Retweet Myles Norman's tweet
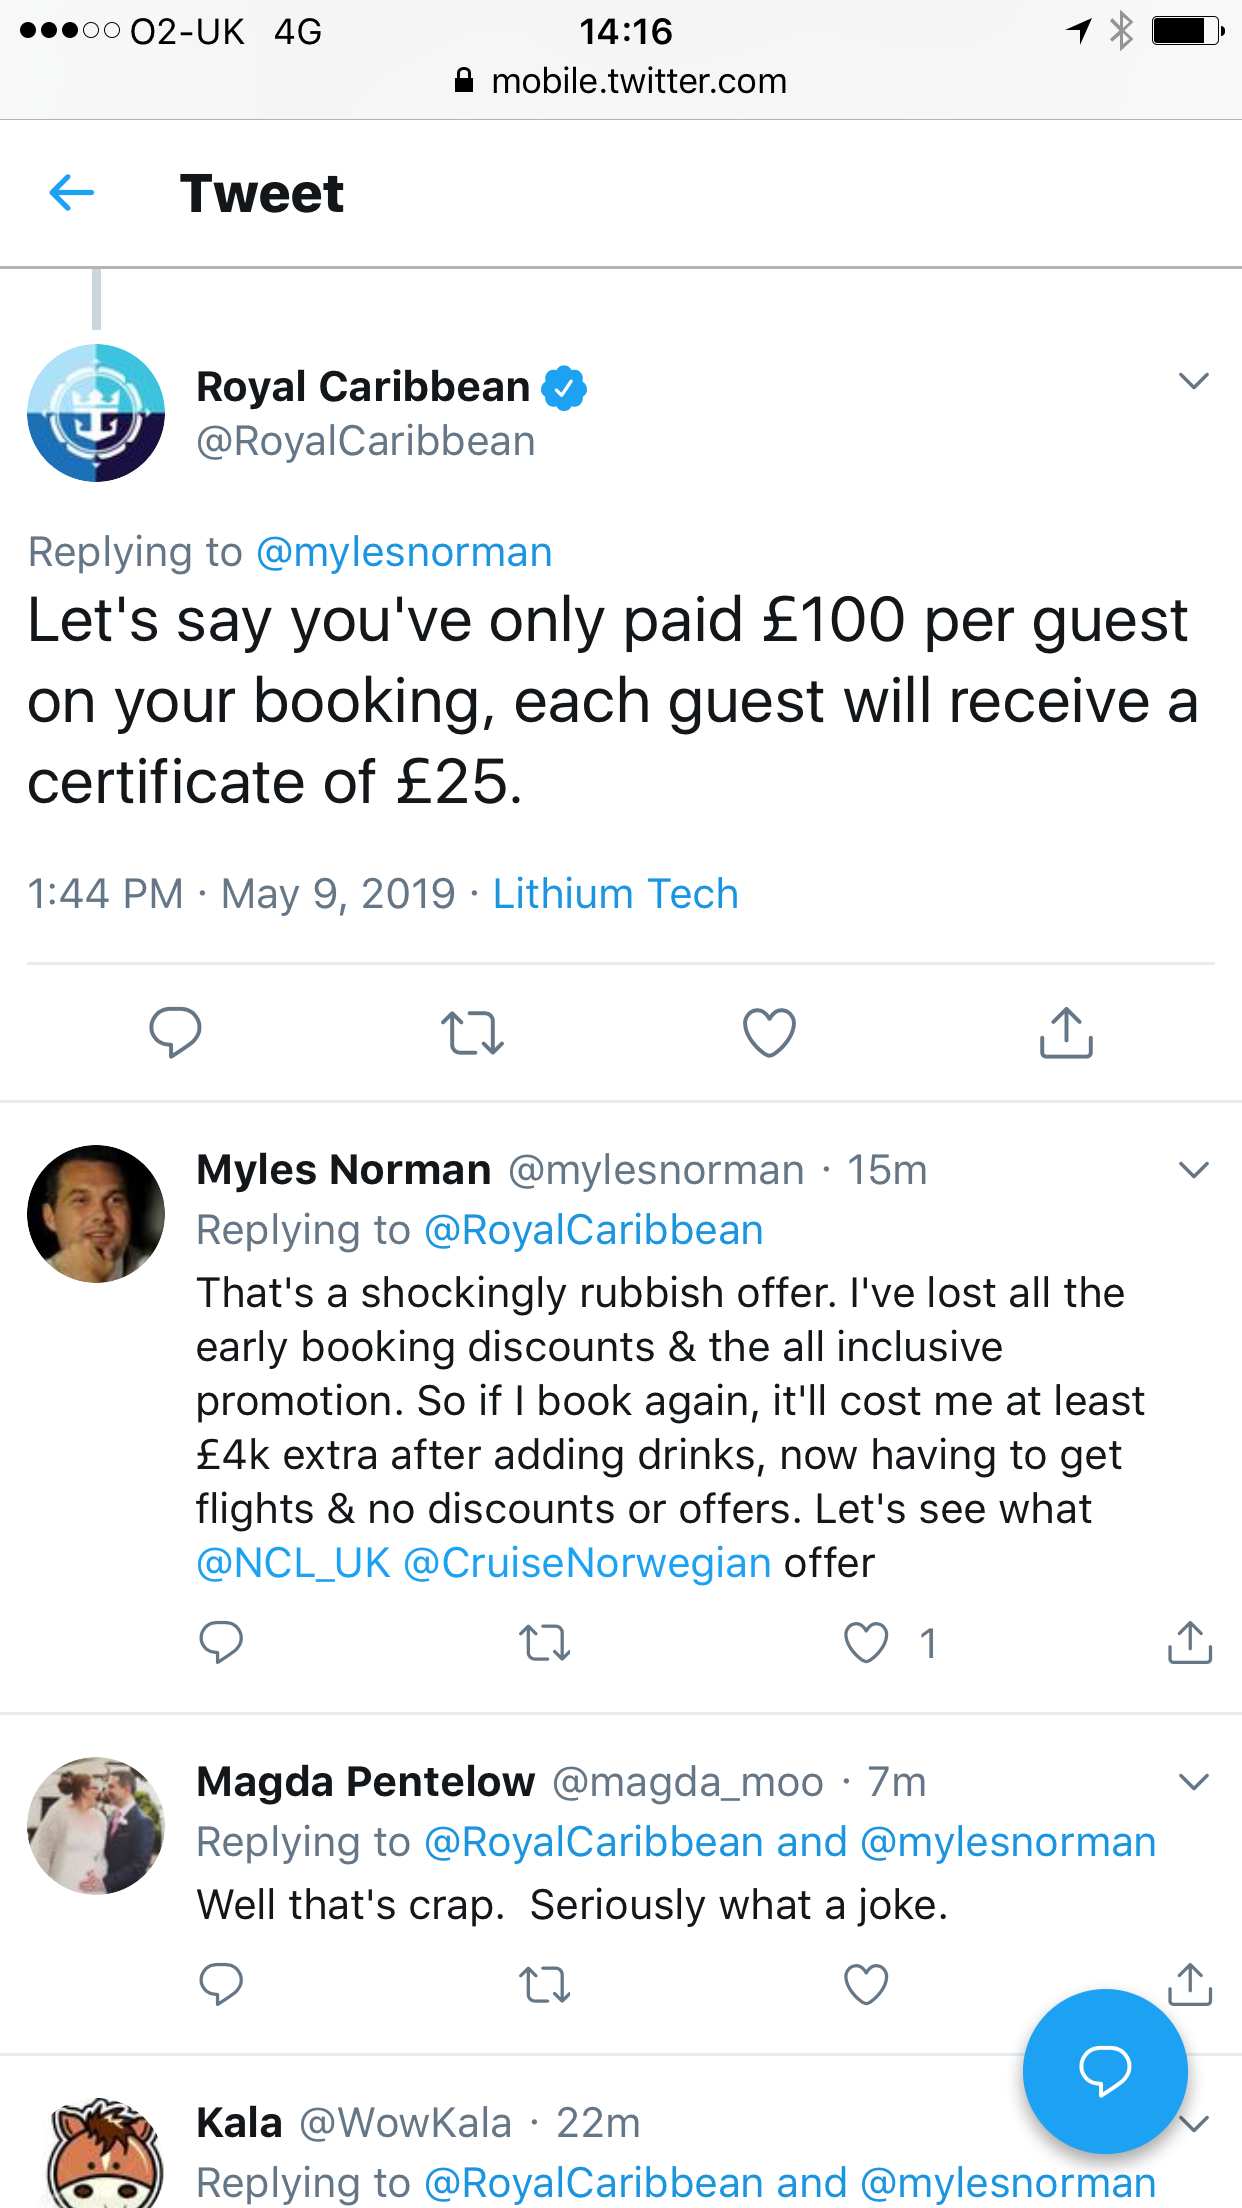This screenshot has width=1242, height=2208. (545, 1643)
